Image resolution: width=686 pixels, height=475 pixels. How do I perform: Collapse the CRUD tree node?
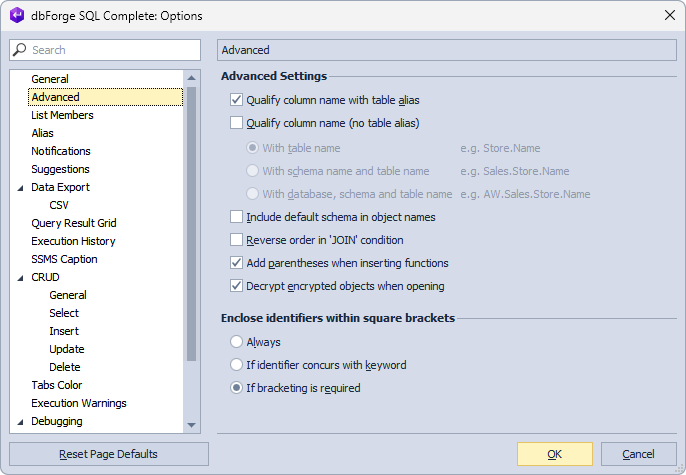coord(20,278)
